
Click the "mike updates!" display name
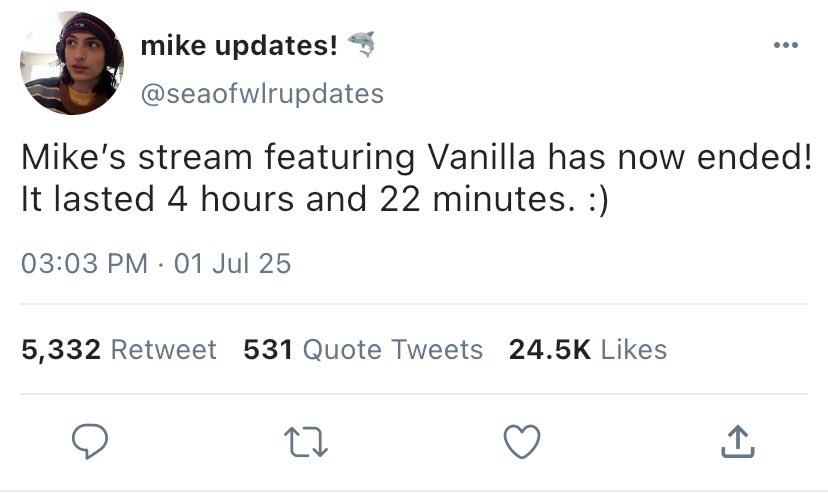pyautogui.click(x=238, y=45)
